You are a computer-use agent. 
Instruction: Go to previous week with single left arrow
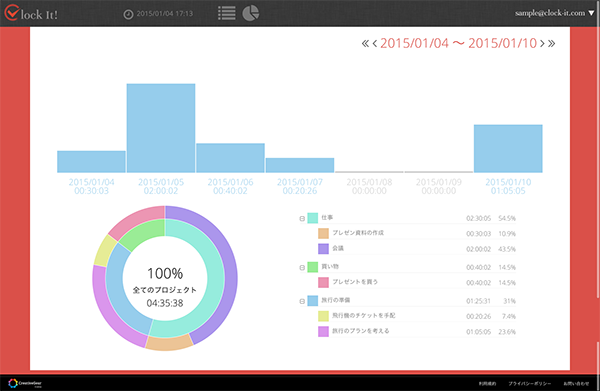coord(375,44)
